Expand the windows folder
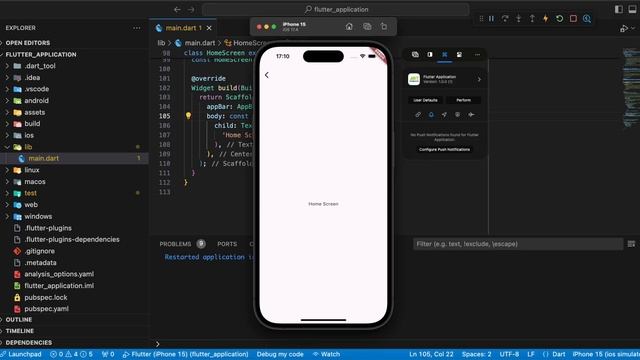Viewport: 640px width, 360px height. [7, 216]
